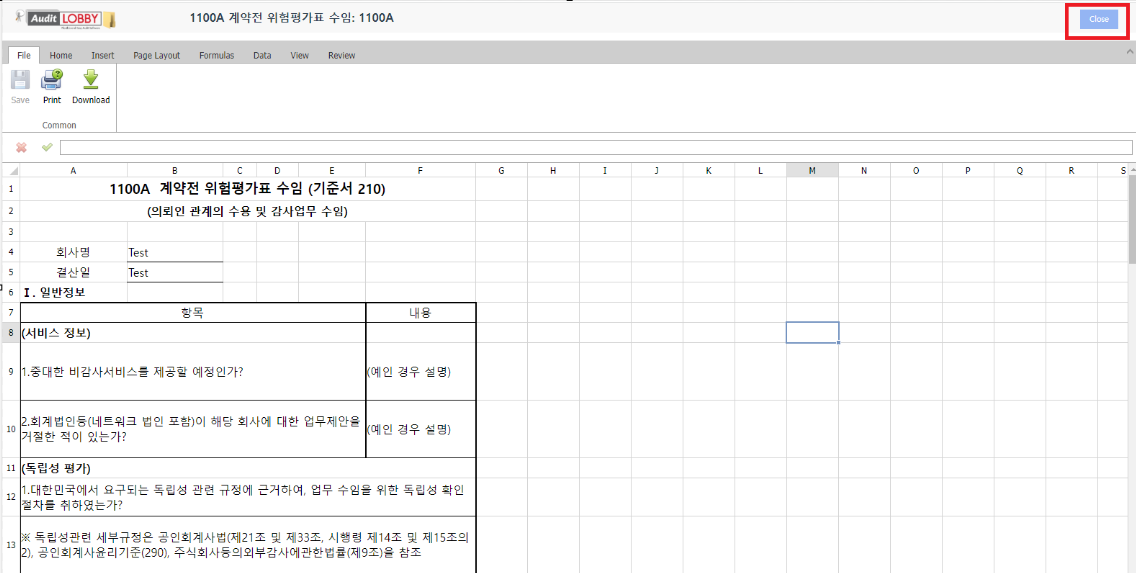Click the '내용' table header cell

pos(421,312)
